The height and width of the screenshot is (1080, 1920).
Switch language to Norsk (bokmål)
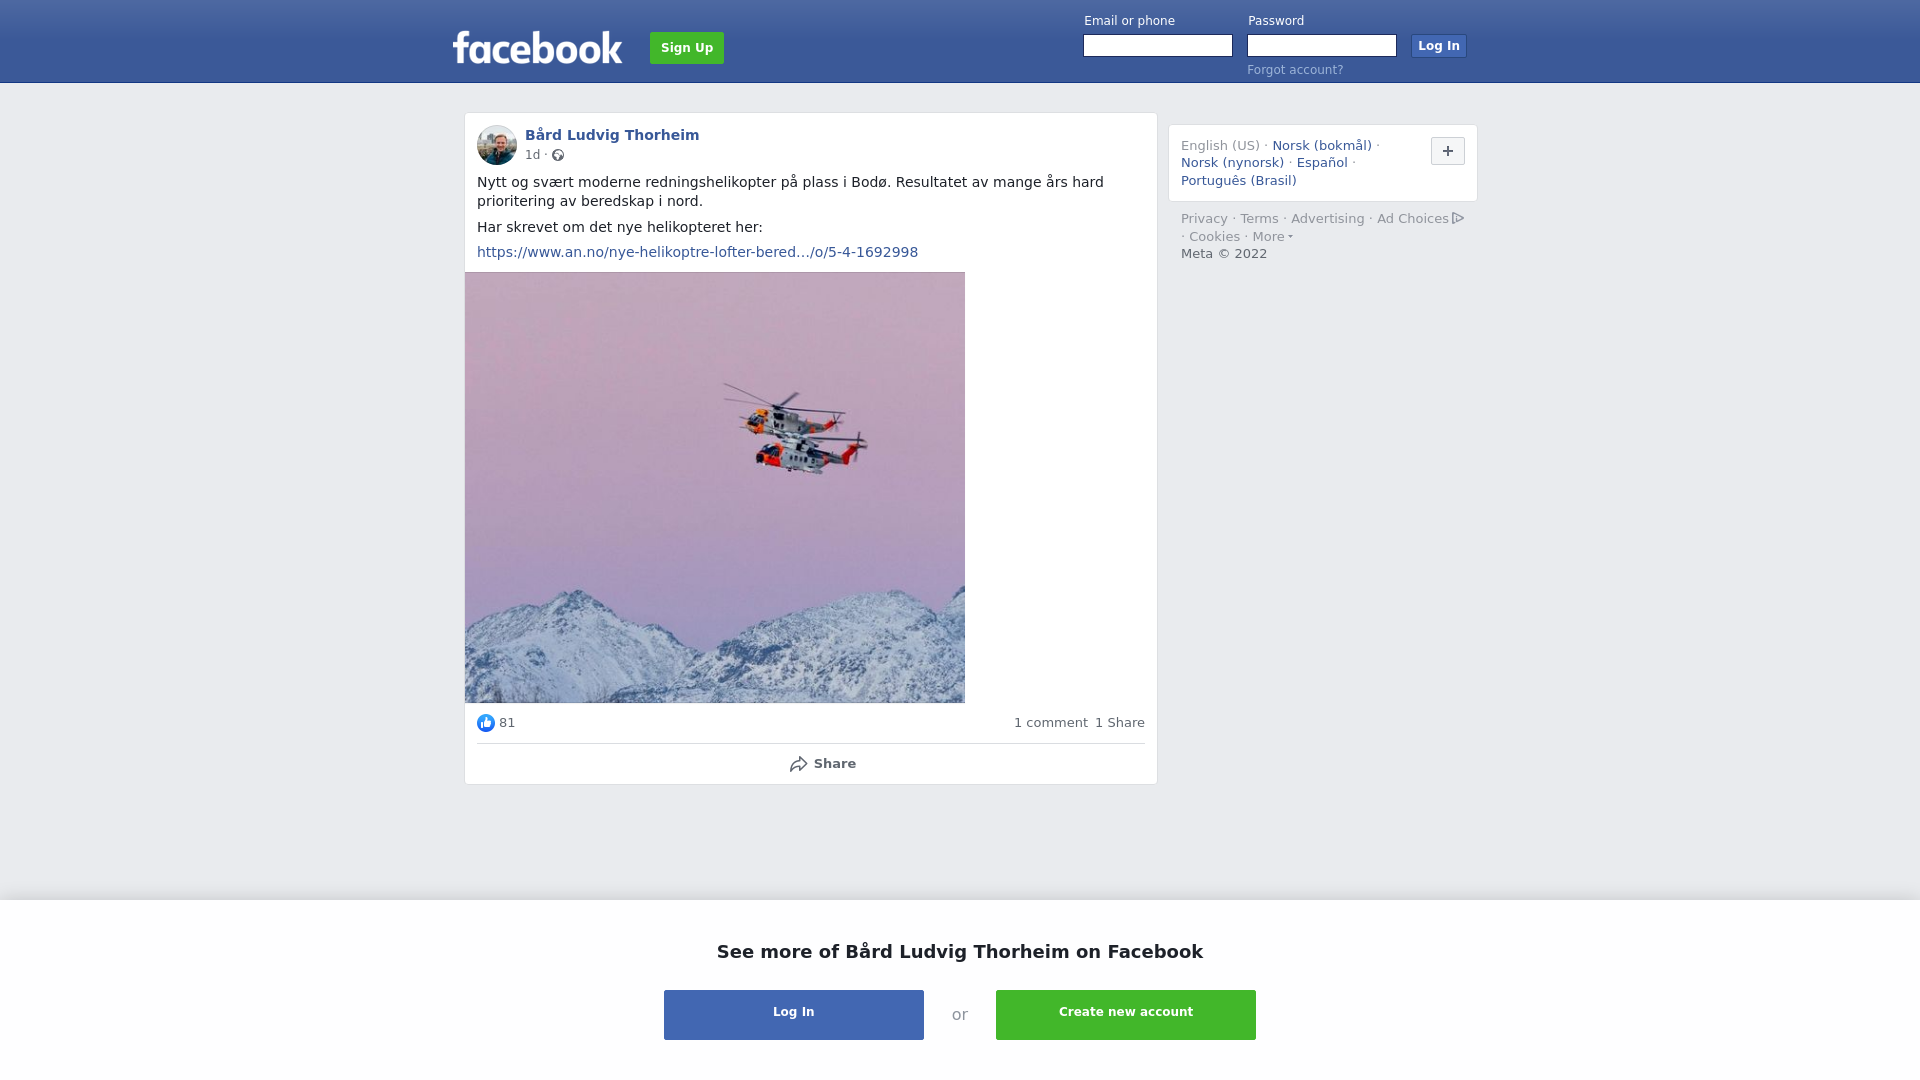(1322, 146)
